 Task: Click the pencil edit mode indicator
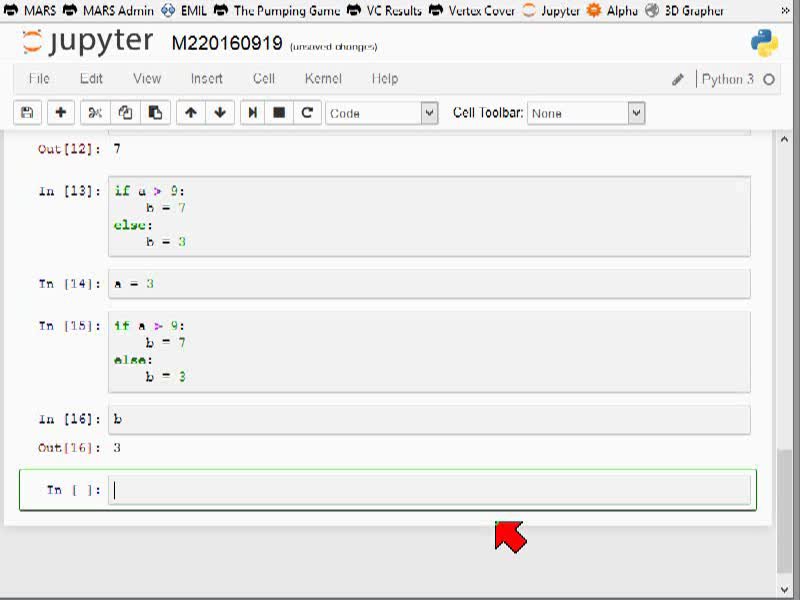click(x=678, y=80)
